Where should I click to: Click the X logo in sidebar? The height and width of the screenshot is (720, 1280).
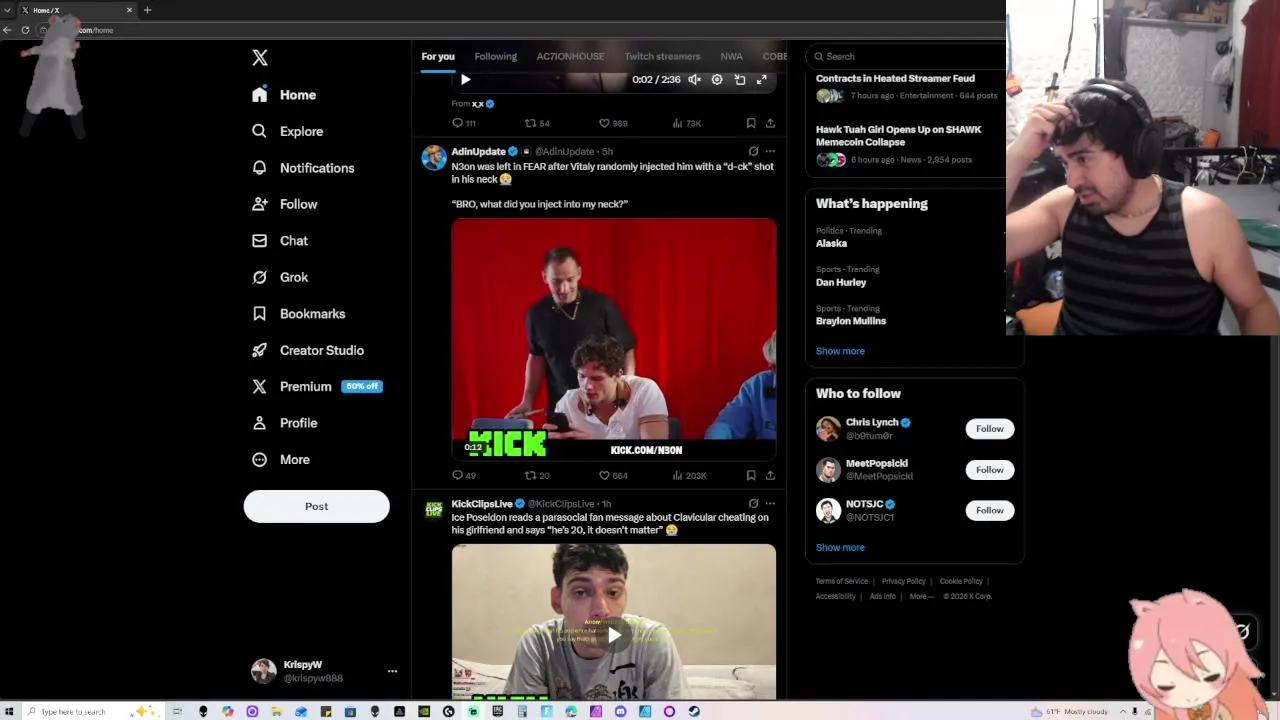tap(260, 58)
